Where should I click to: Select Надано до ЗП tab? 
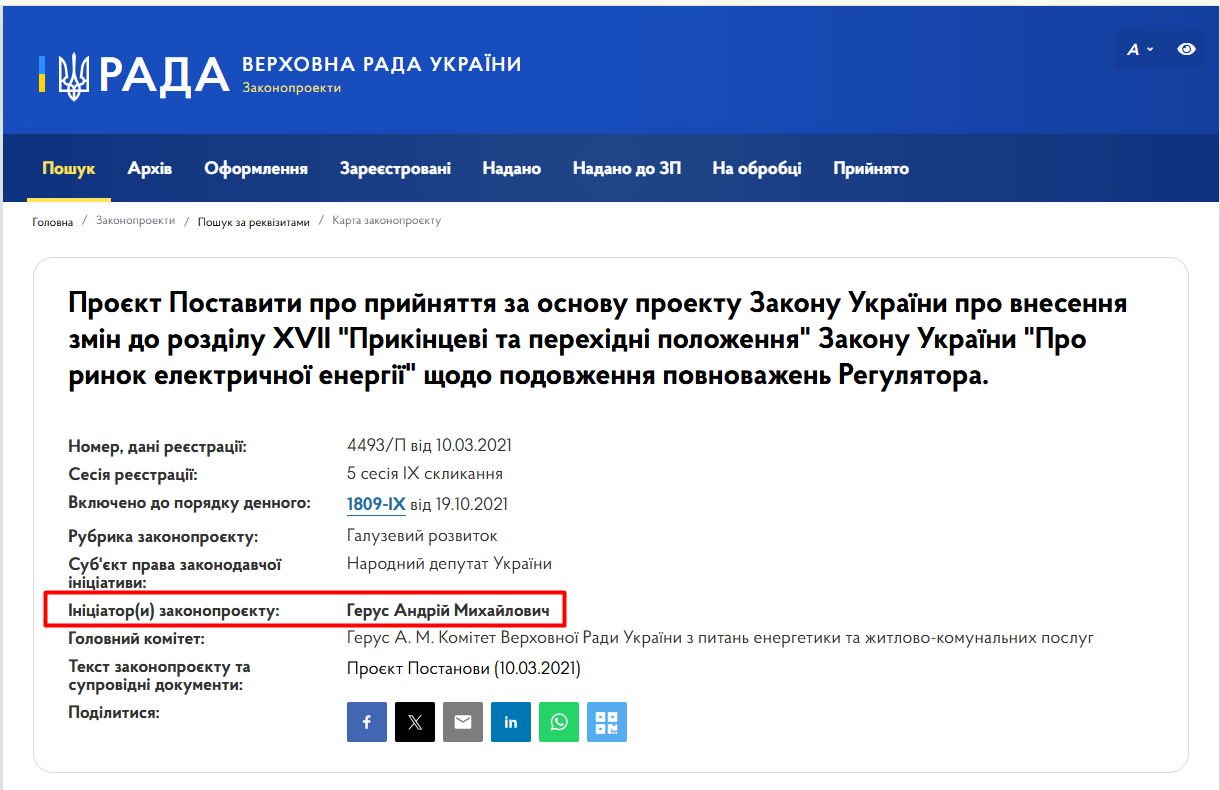coord(626,168)
